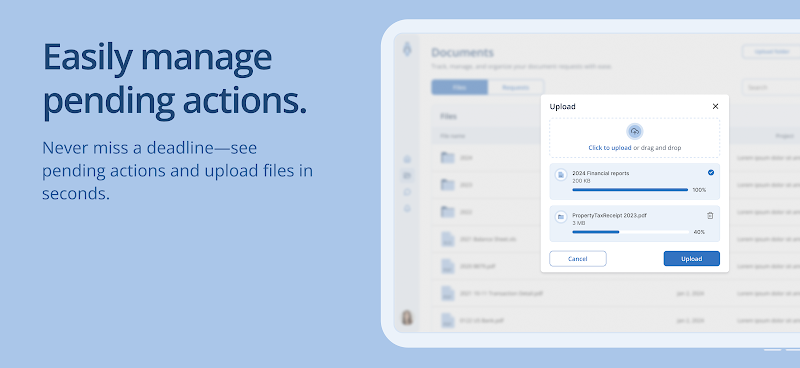This screenshot has height=368, width=800.
Task: Select the '2024 Financial reports' file name
Action: [x=601, y=173]
